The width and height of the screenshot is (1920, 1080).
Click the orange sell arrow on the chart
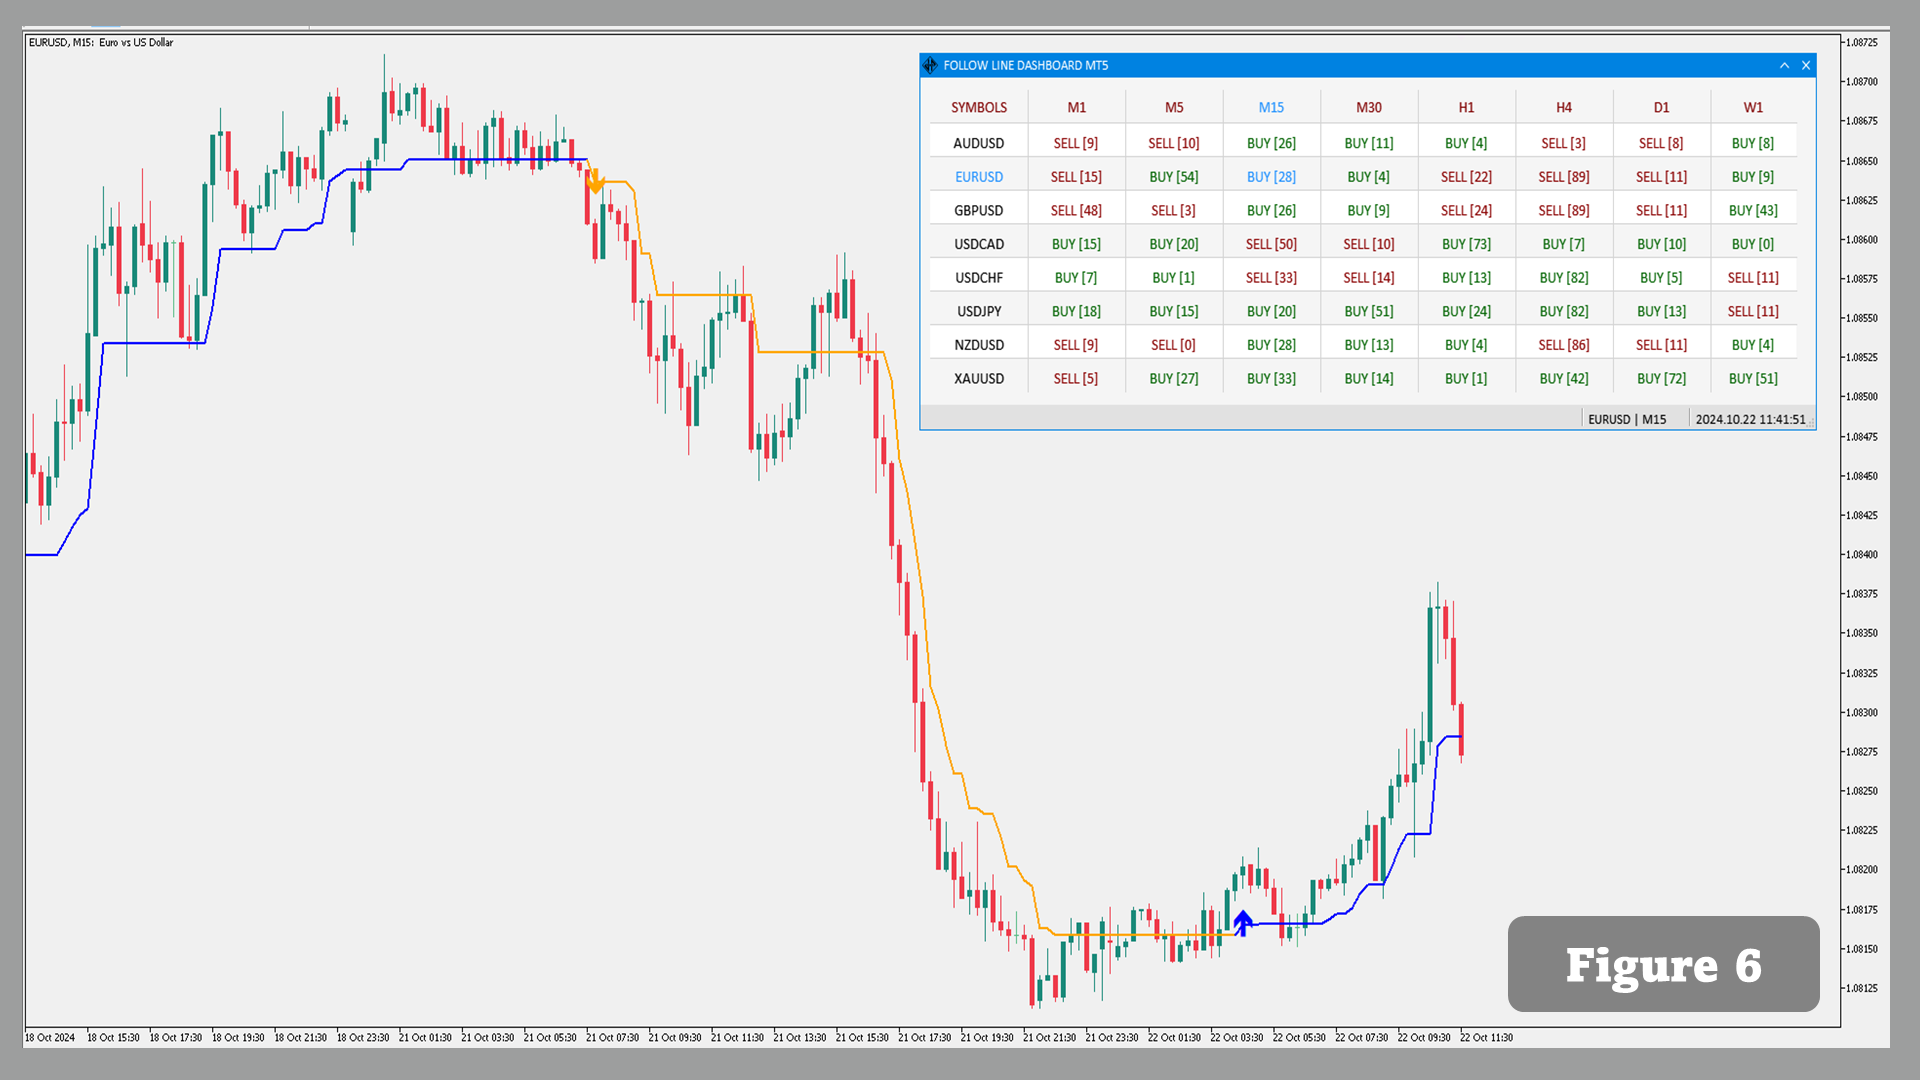[x=596, y=182]
